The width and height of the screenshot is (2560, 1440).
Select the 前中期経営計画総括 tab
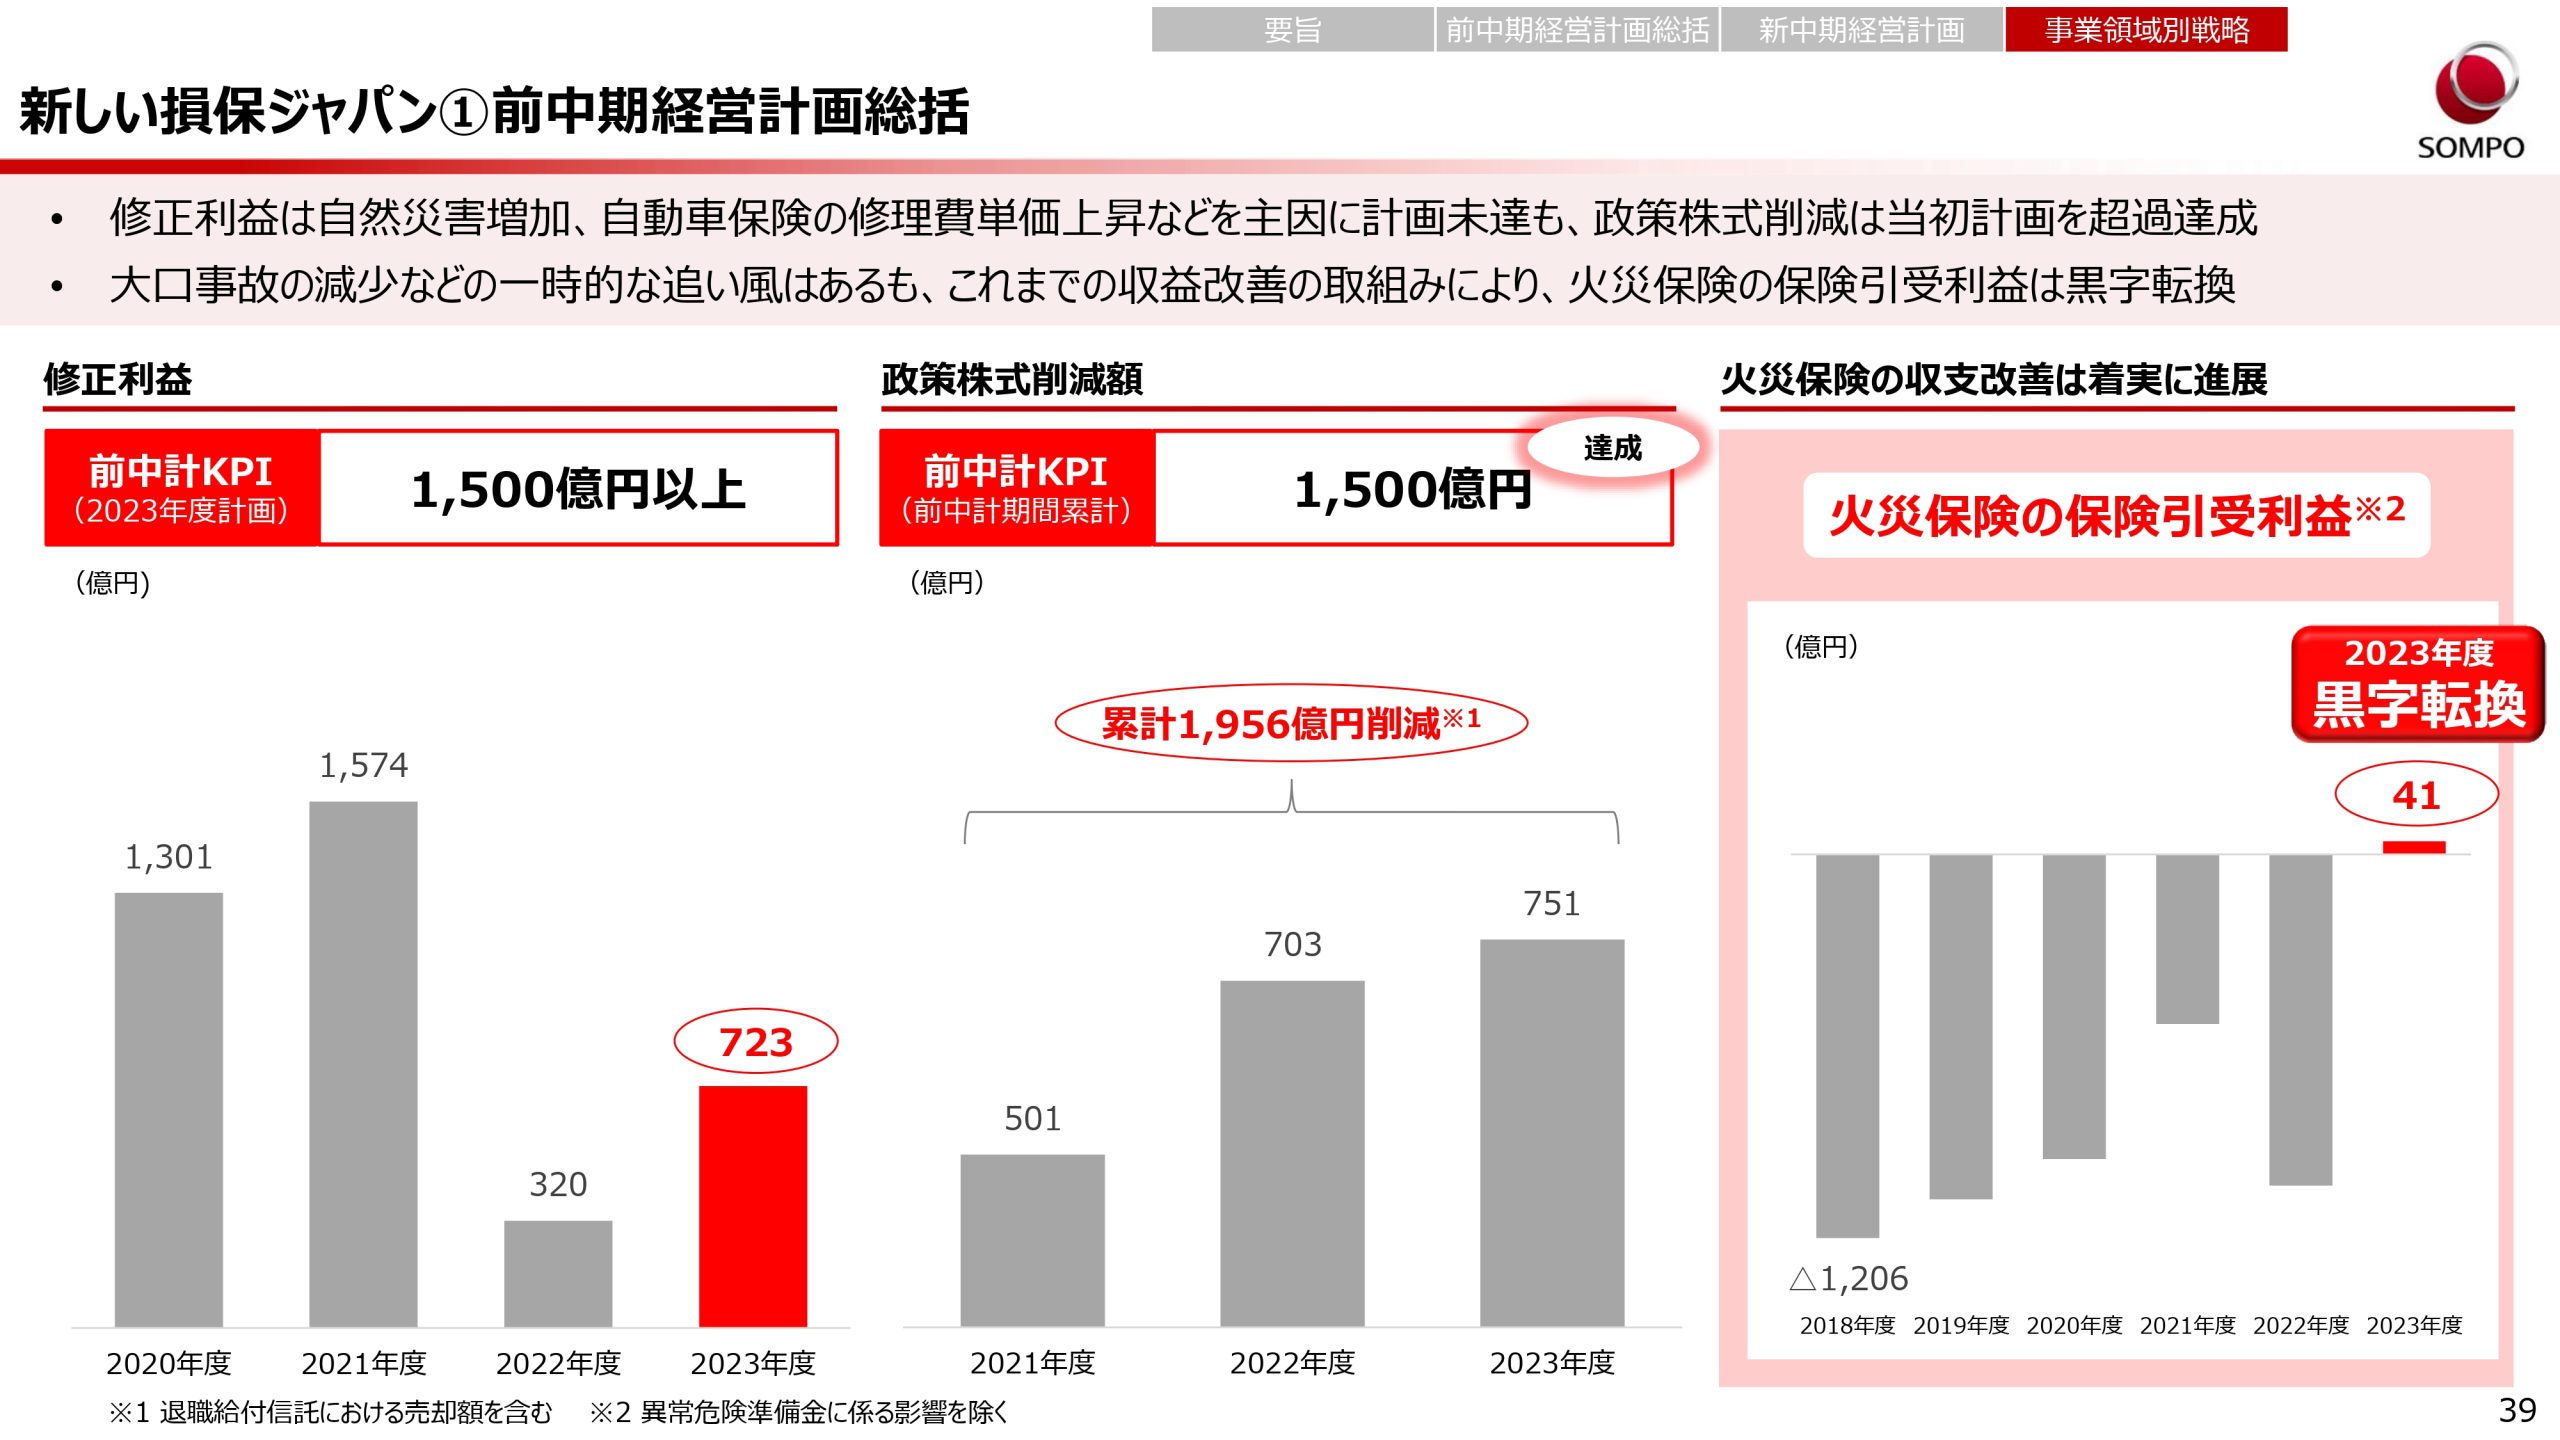1577,30
